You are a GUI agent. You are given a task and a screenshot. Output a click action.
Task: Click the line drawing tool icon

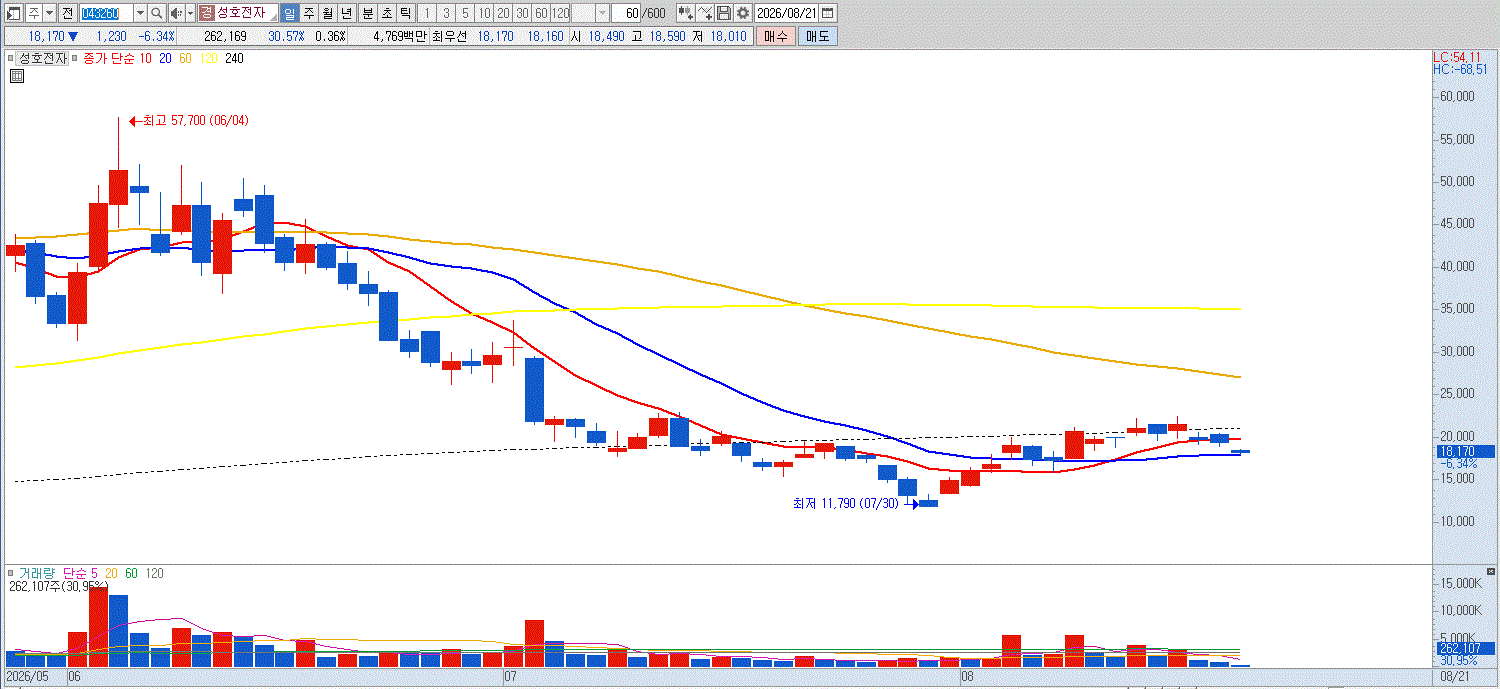coord(705,13)
